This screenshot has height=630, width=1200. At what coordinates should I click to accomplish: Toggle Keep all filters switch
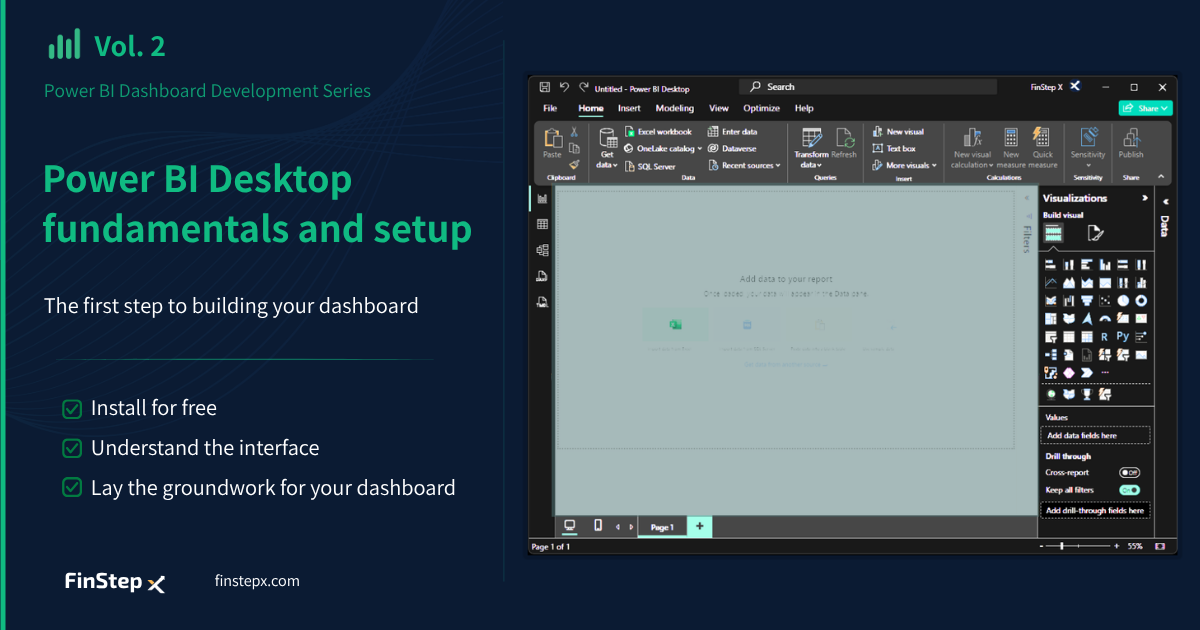pyautogui.click(x=1129, y=490)
